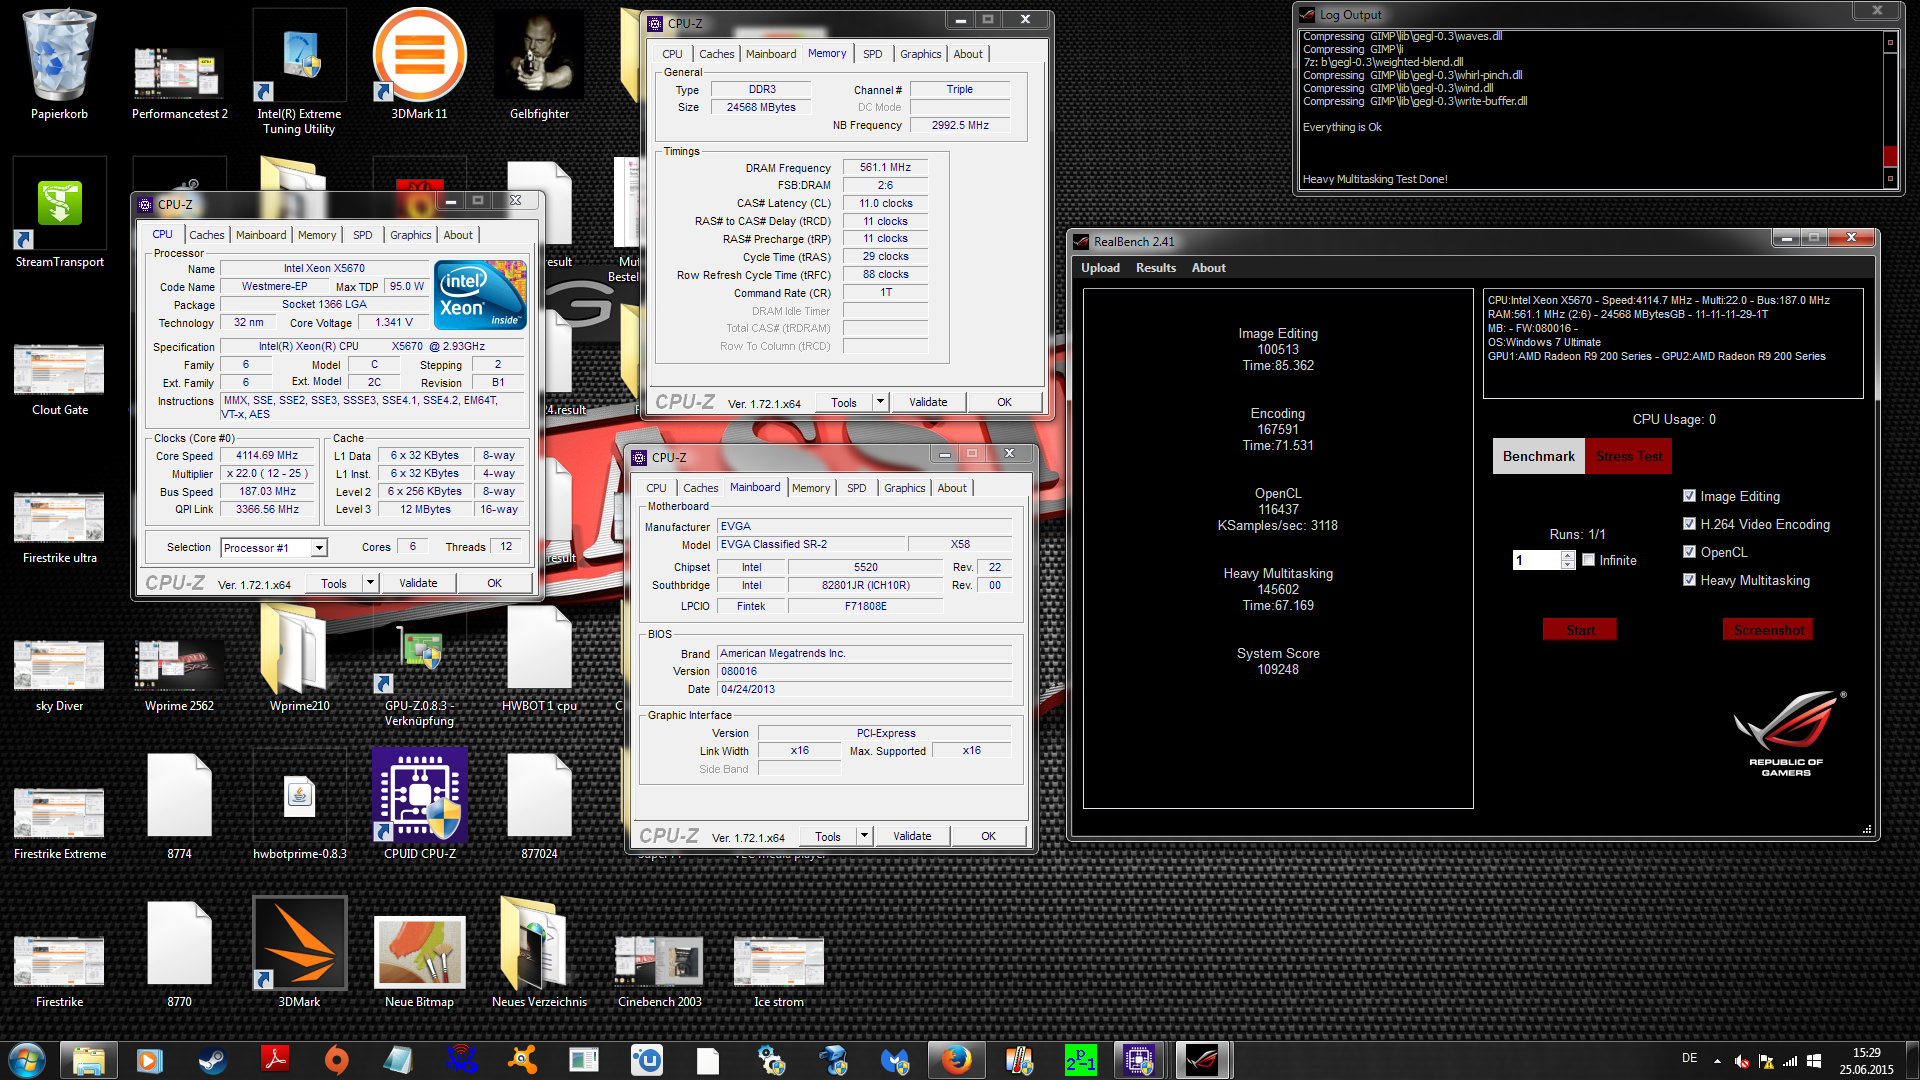Viewport: 1920px width, 1080px height.
Task: Expand Tools dropdown arrow in CPU tab window
Action: 370,583
